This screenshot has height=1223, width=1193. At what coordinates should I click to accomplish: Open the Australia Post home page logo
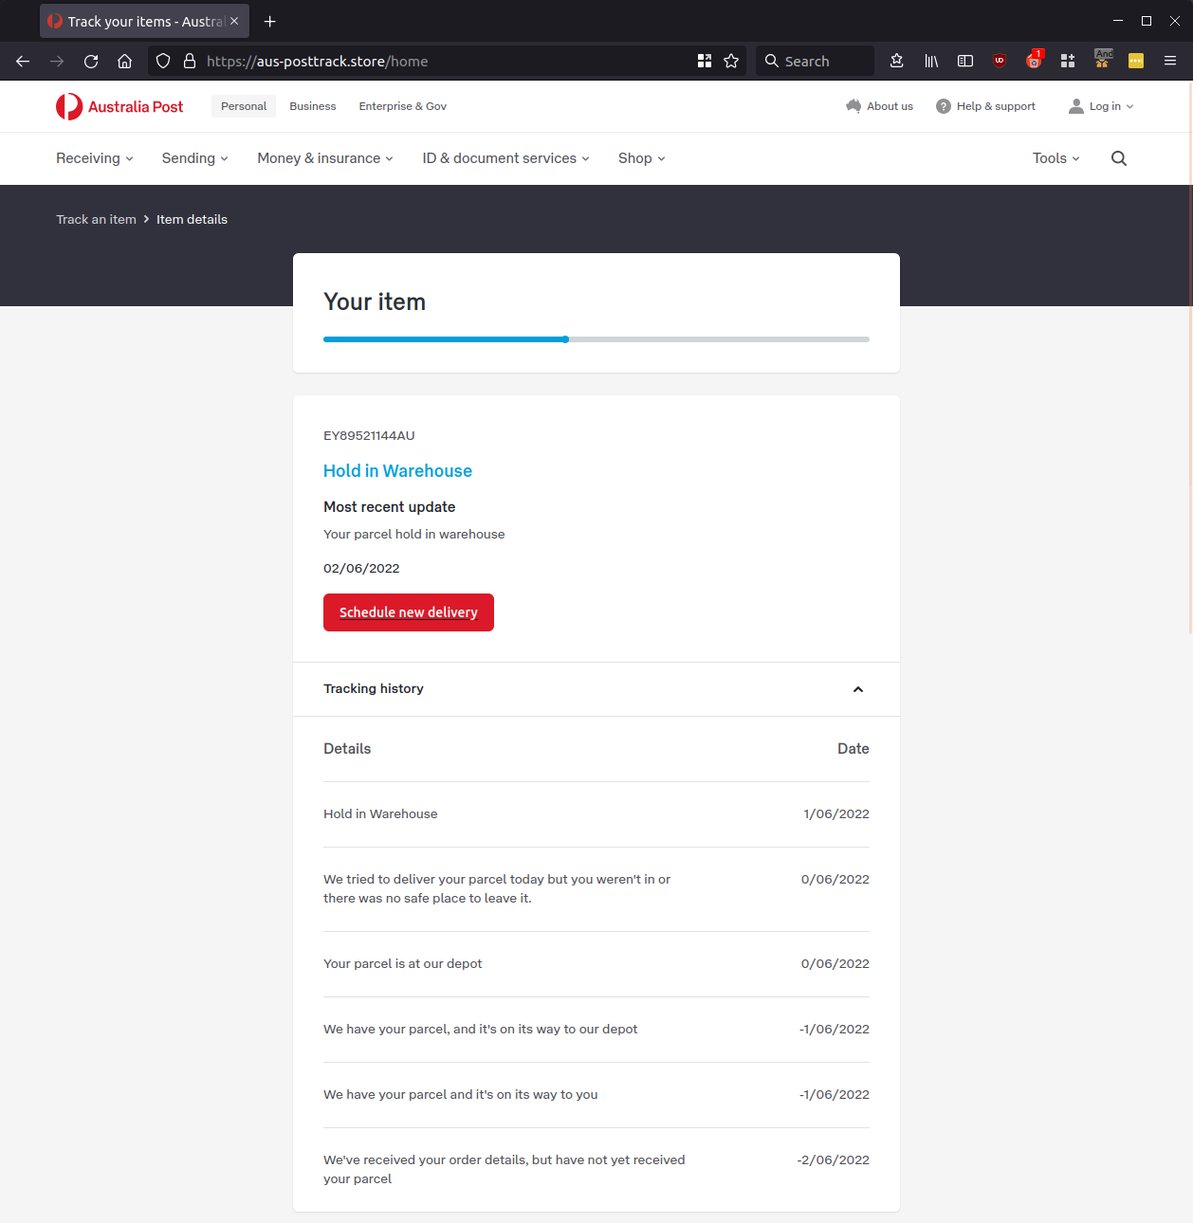coord(119,106)
